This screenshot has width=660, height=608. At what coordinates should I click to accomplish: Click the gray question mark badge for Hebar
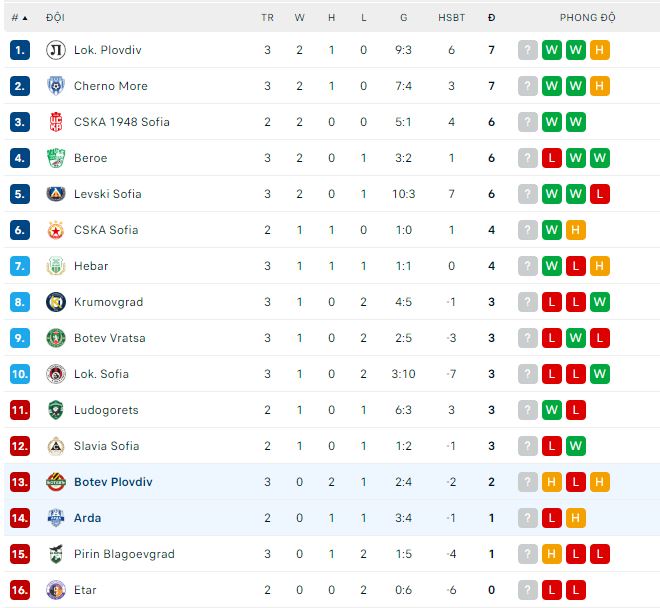pyautogui.click(x=528, y=266)
